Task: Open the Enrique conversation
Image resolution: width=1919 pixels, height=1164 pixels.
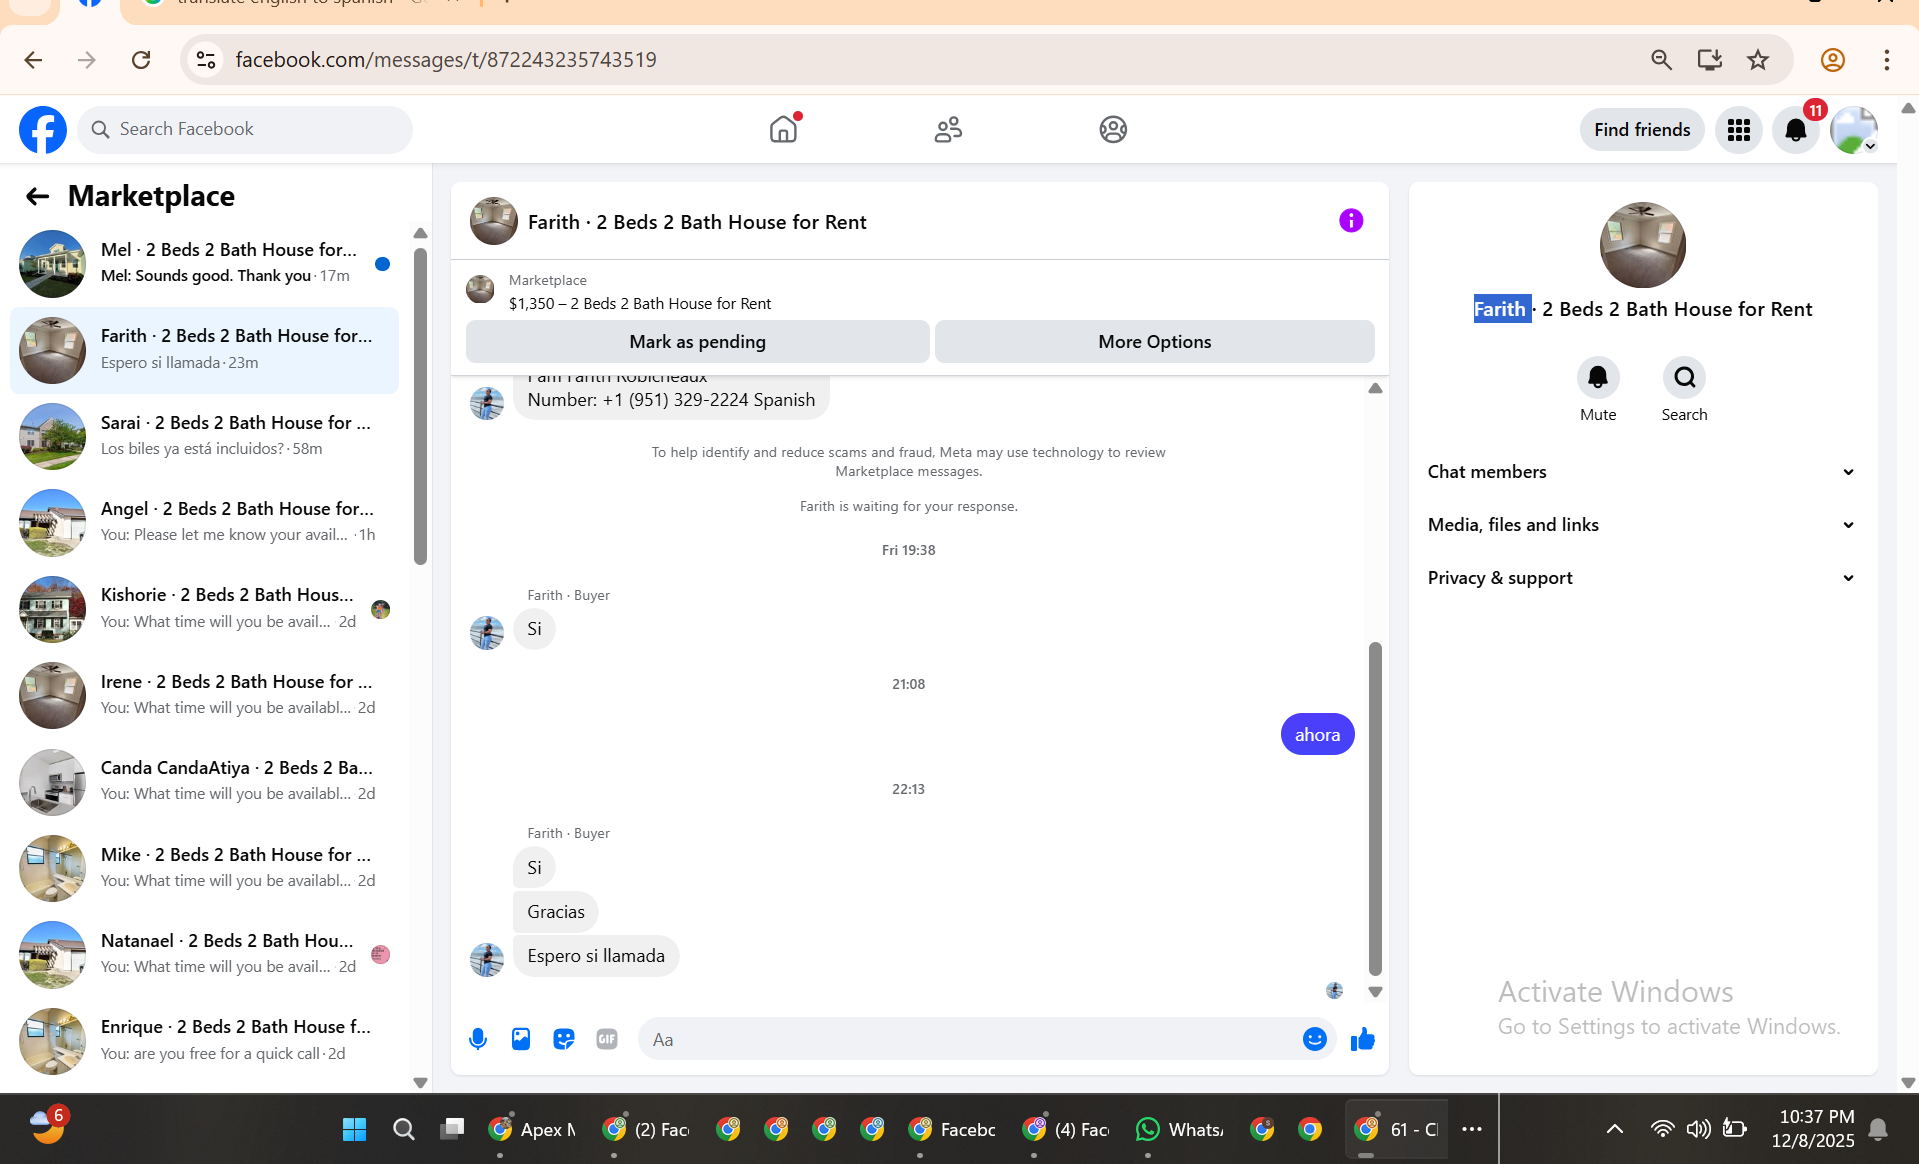Action: coord(204,1041)
